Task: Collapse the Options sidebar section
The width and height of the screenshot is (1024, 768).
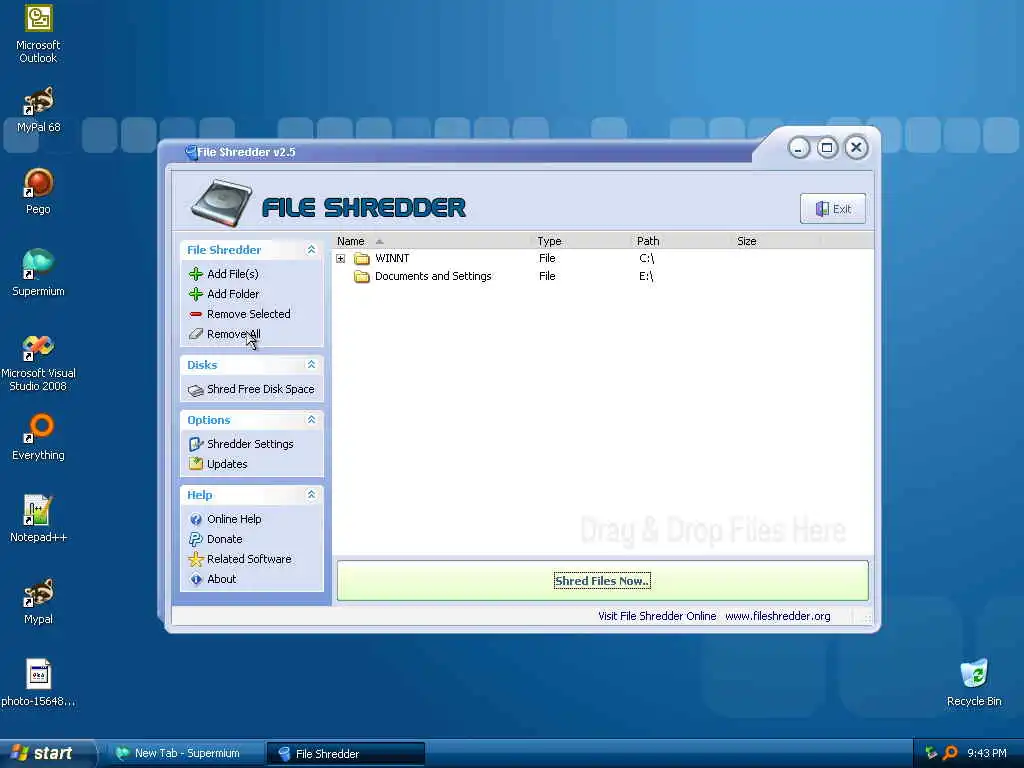Action: (312, 419)
